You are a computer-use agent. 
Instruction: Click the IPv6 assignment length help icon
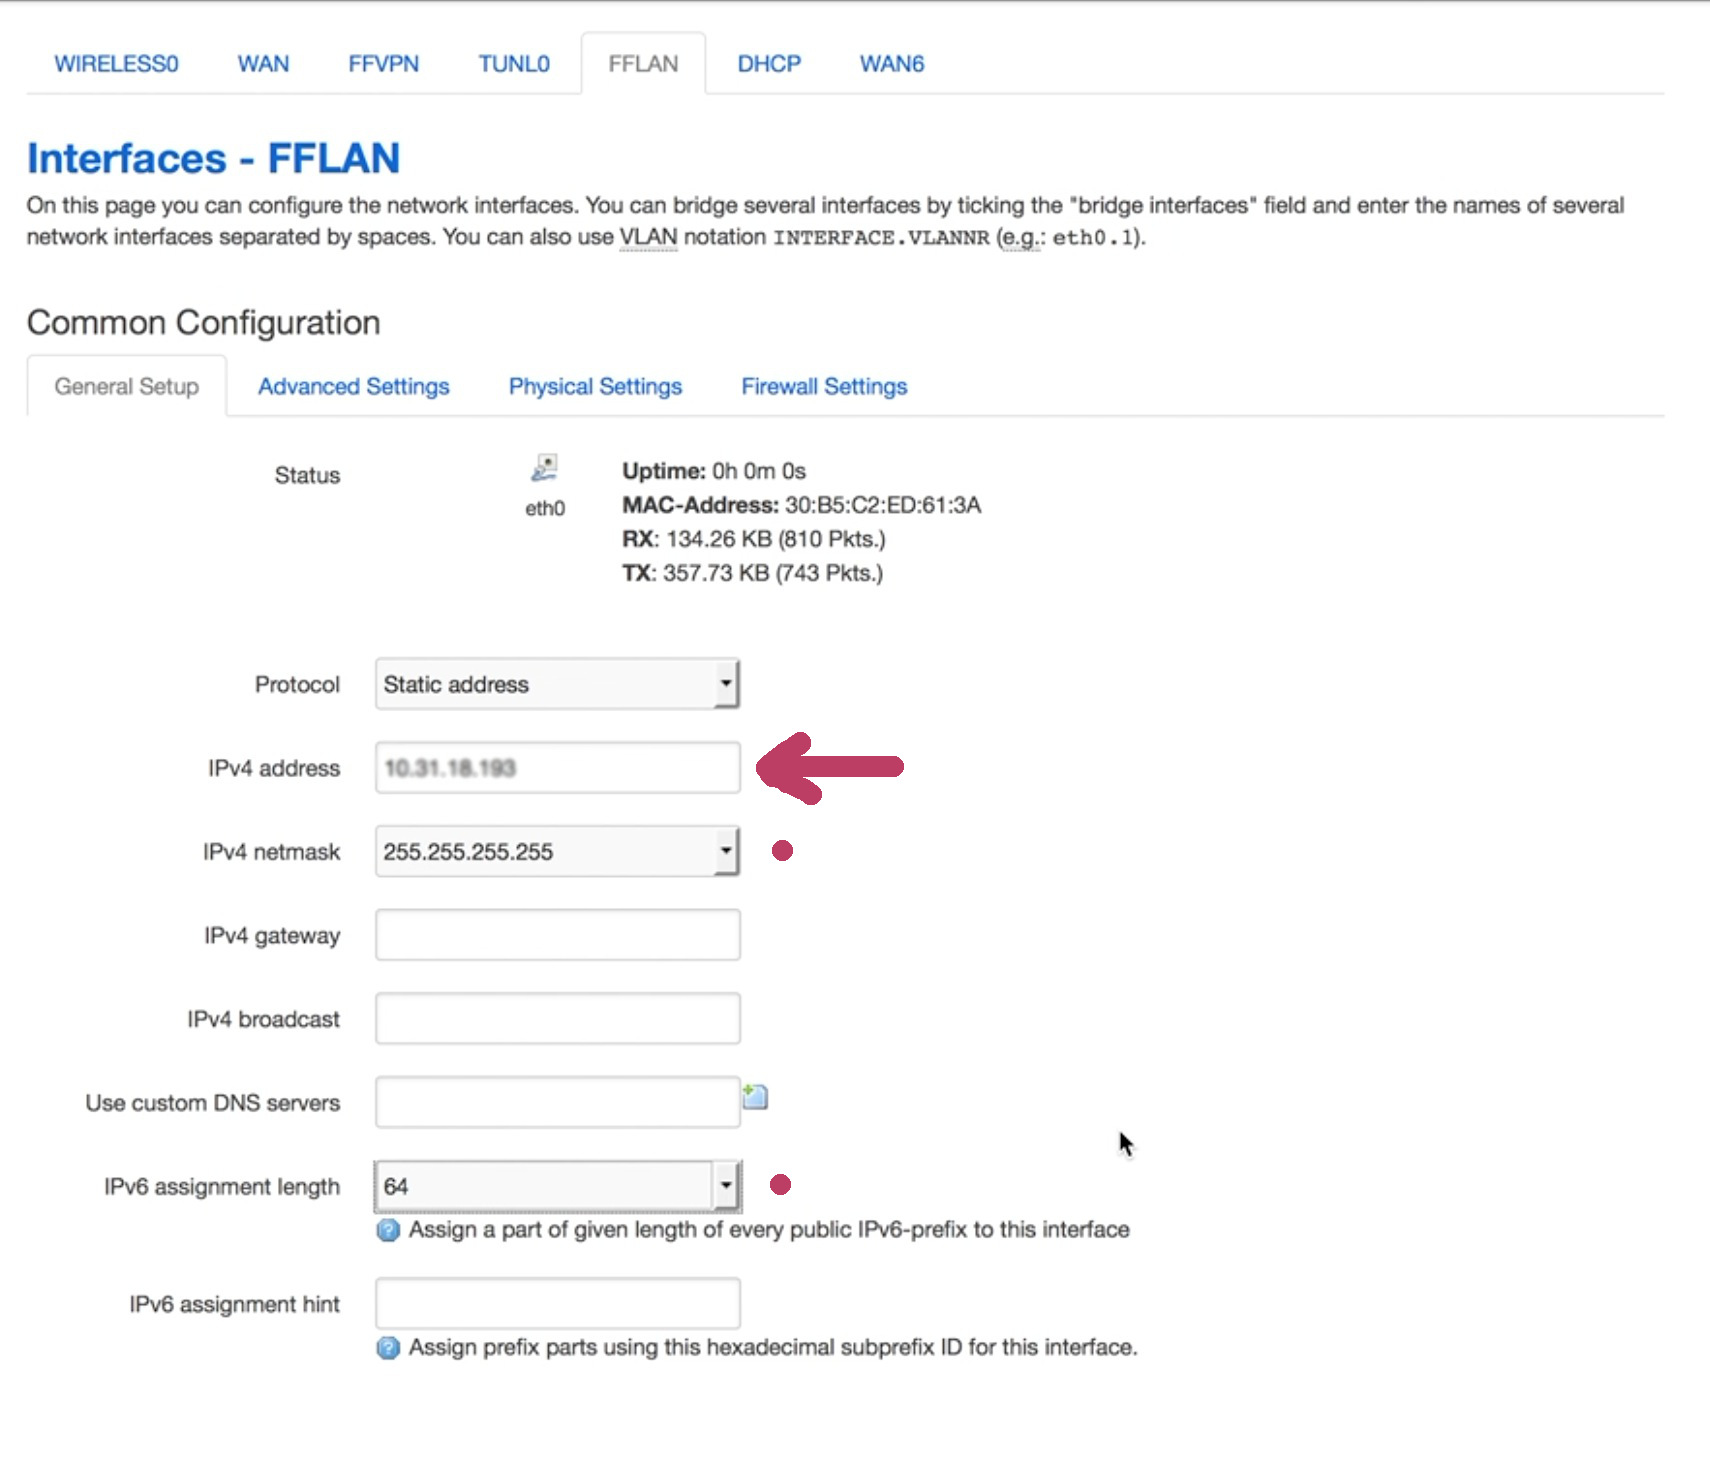point(388,1230)
